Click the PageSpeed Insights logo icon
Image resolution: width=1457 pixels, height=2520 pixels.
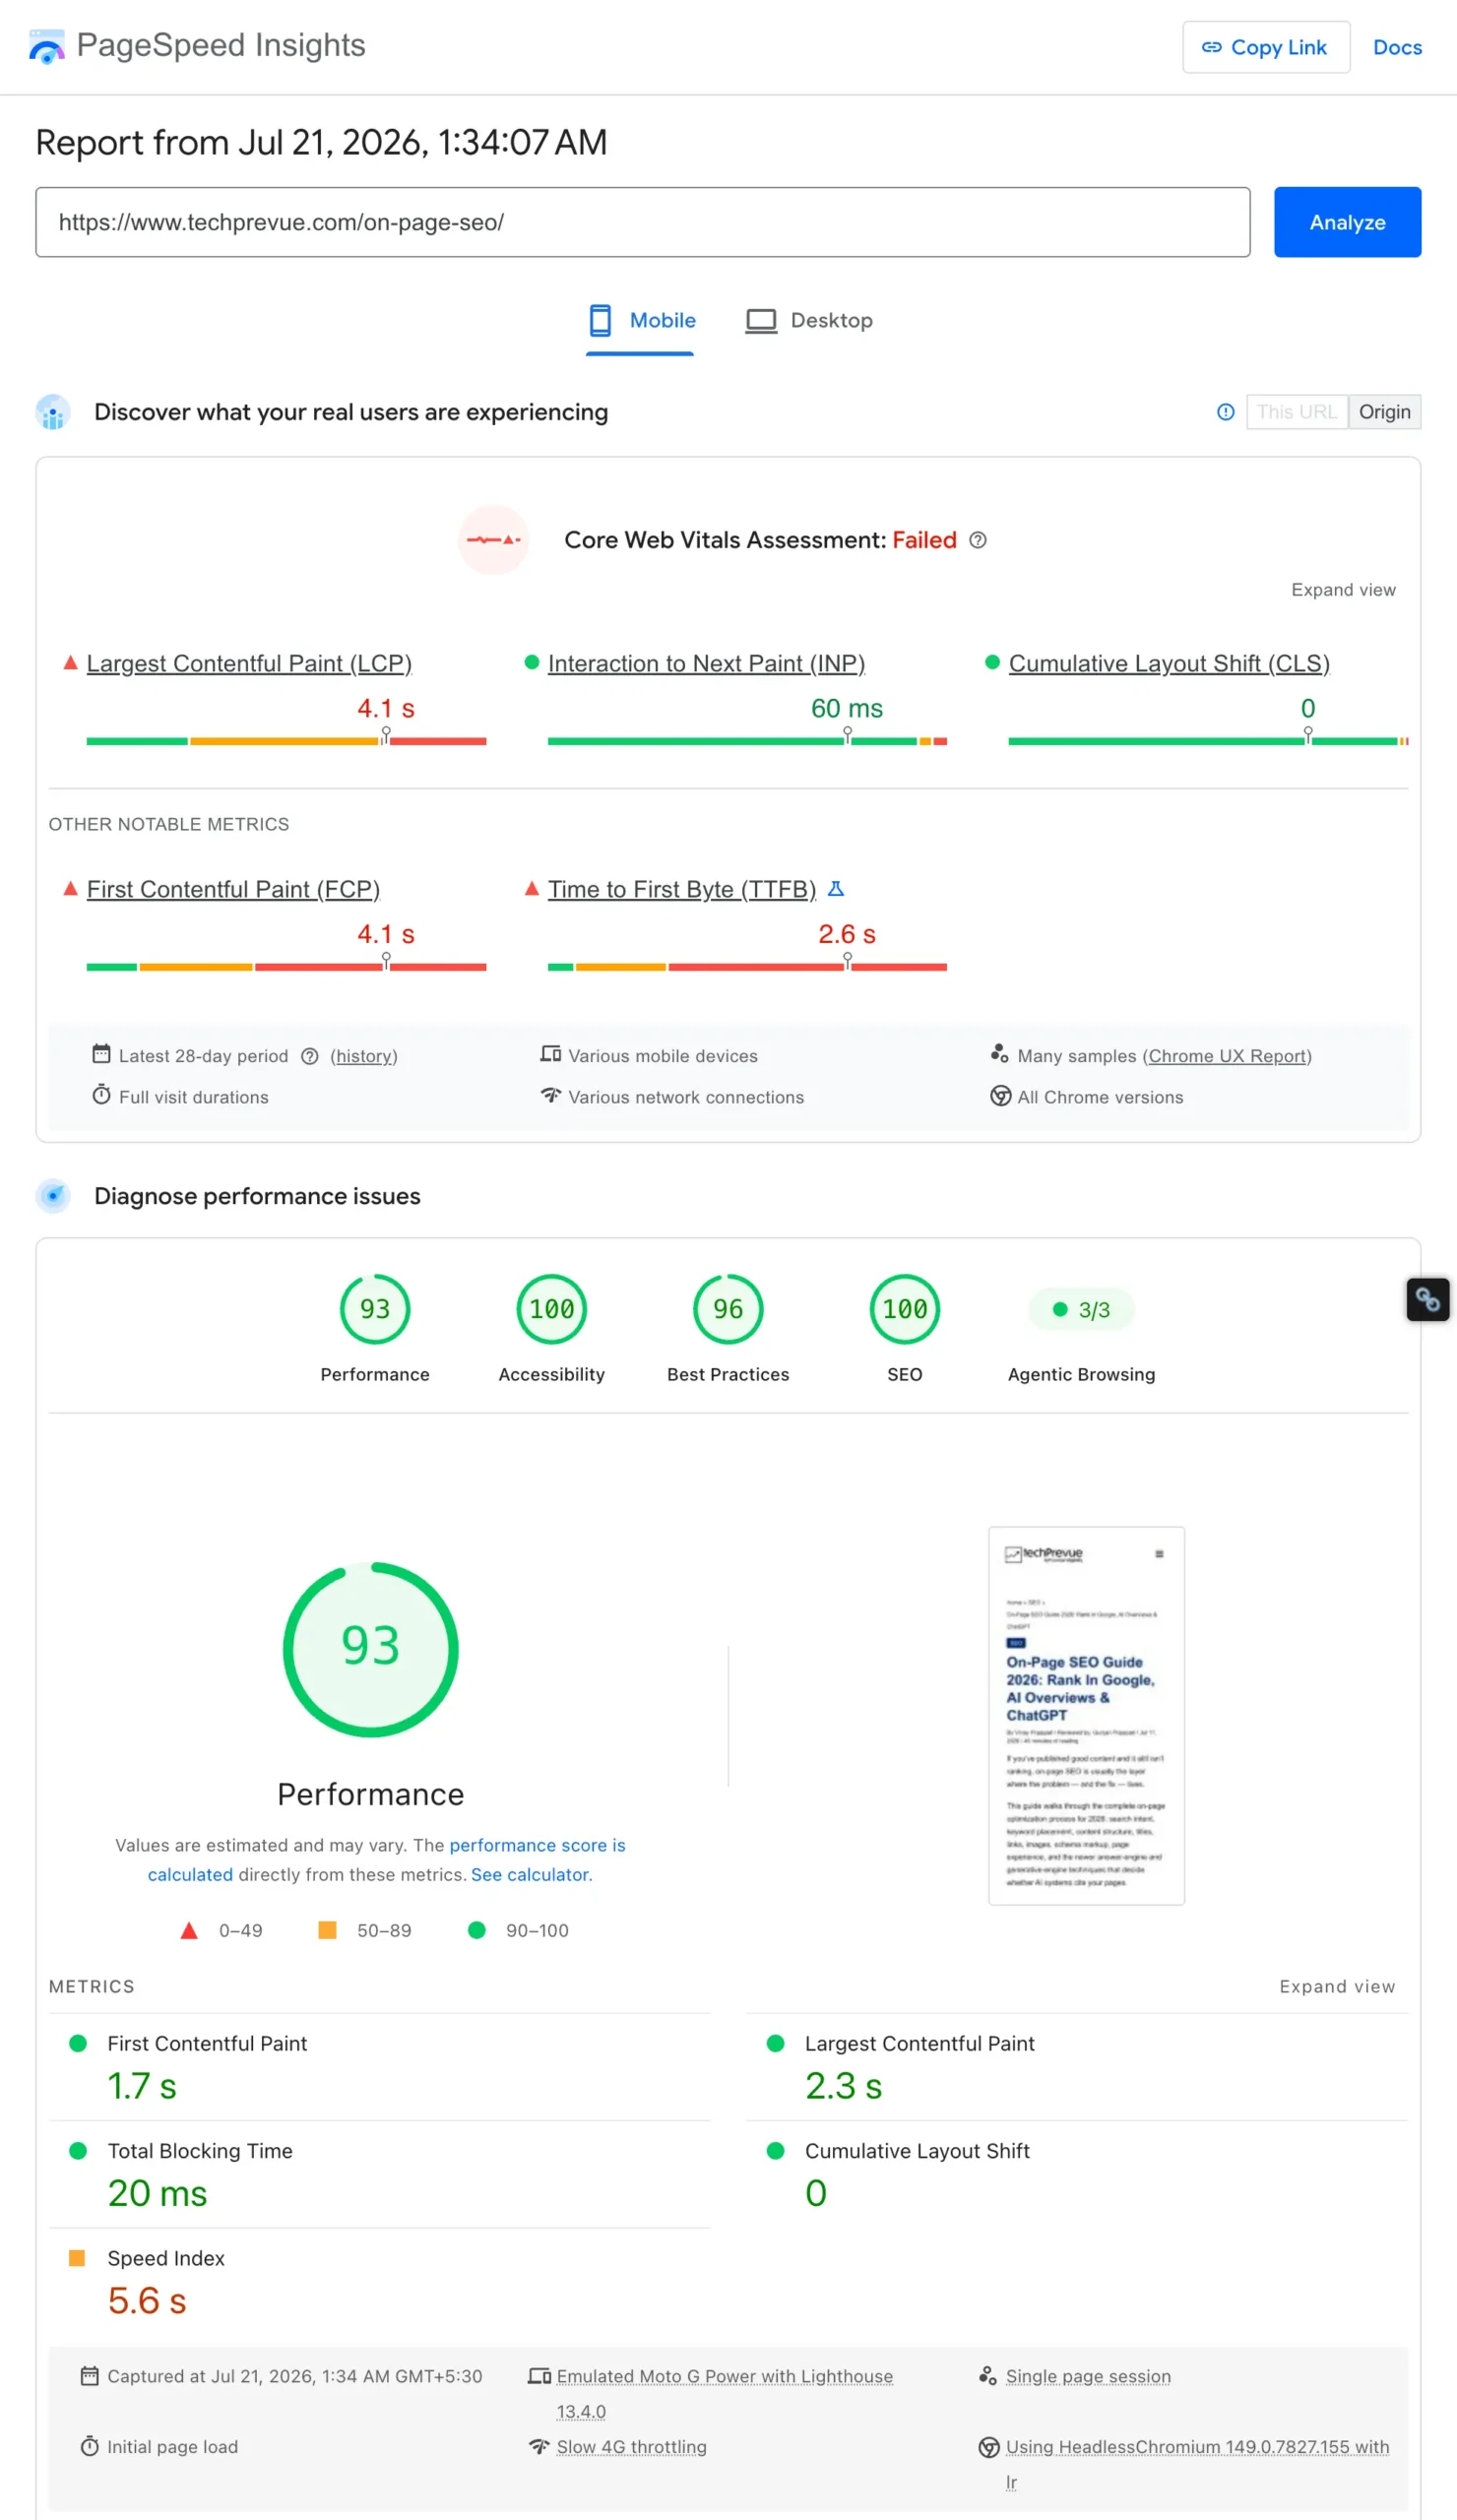click(47, 46)
